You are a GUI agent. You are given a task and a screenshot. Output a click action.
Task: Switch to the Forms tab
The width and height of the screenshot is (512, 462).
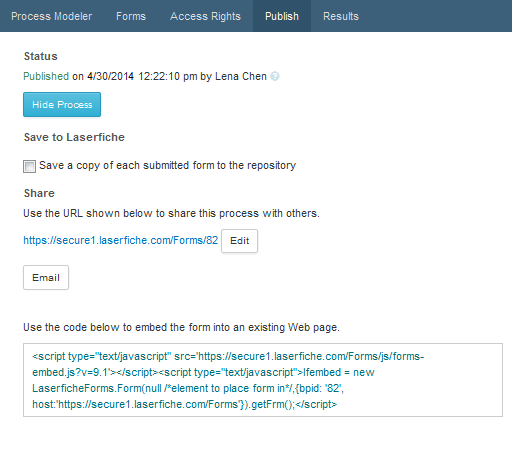tap(131, 16)
